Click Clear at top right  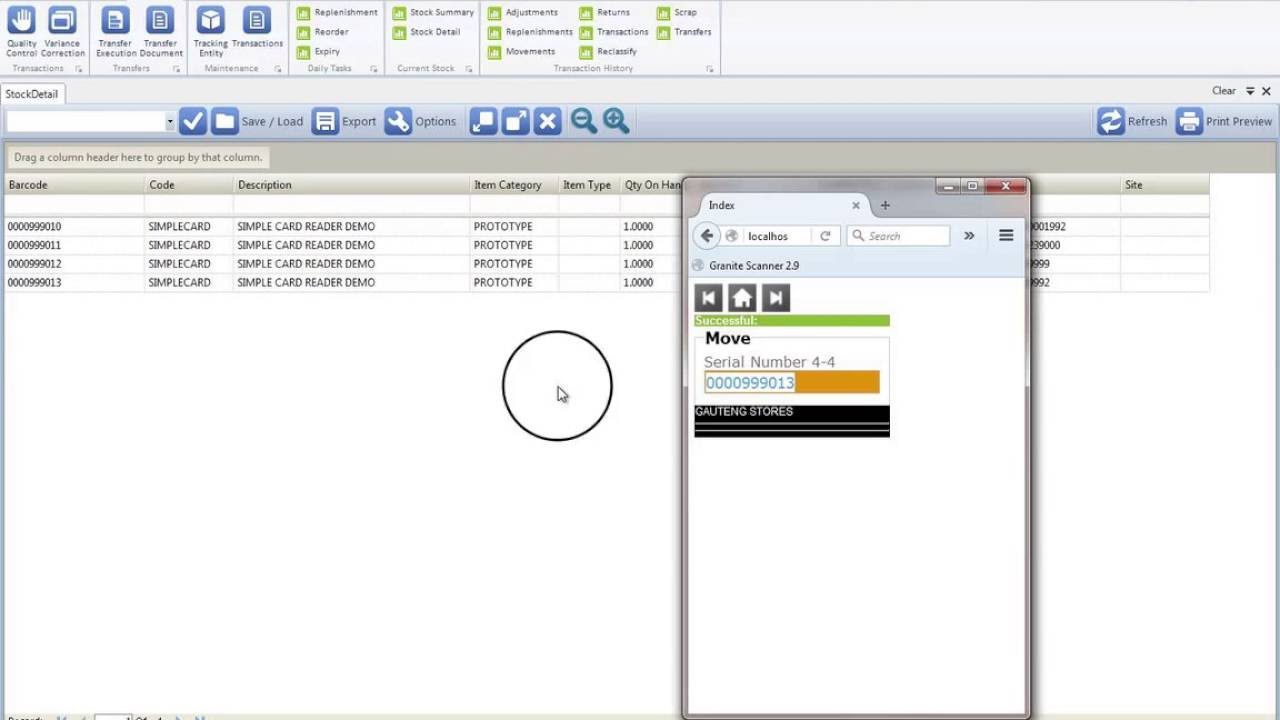click(x=1224, y=91)
